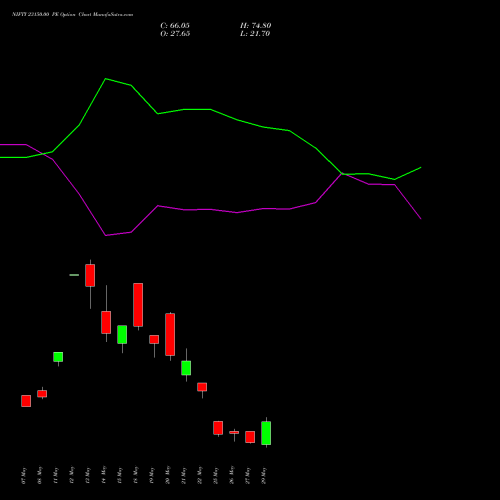Click the 14 May date label

click(x=104, y=476)
